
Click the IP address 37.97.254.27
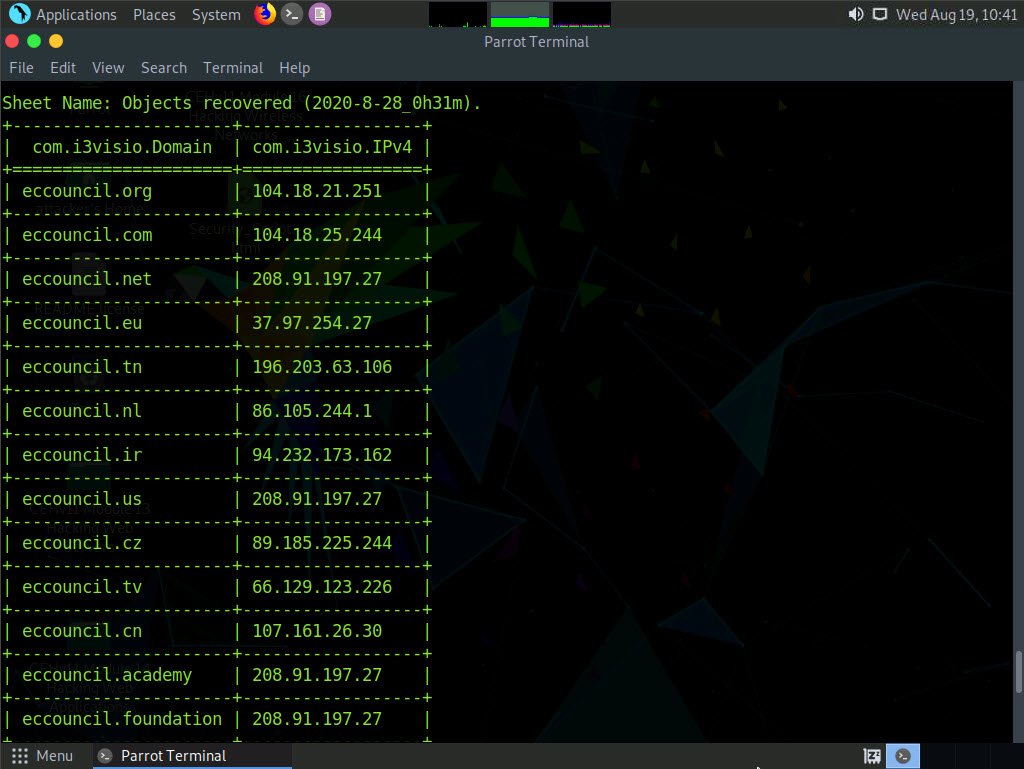tap(312, 323)
